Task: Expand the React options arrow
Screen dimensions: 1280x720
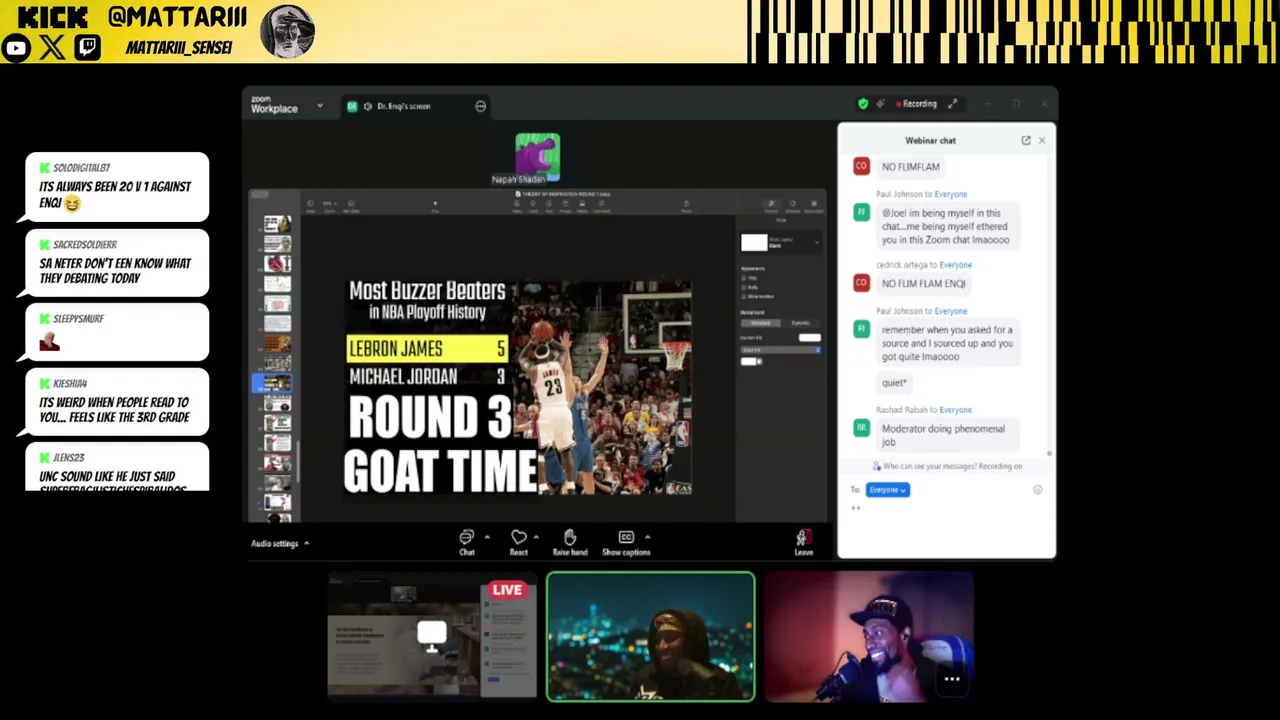Action: 536,537
